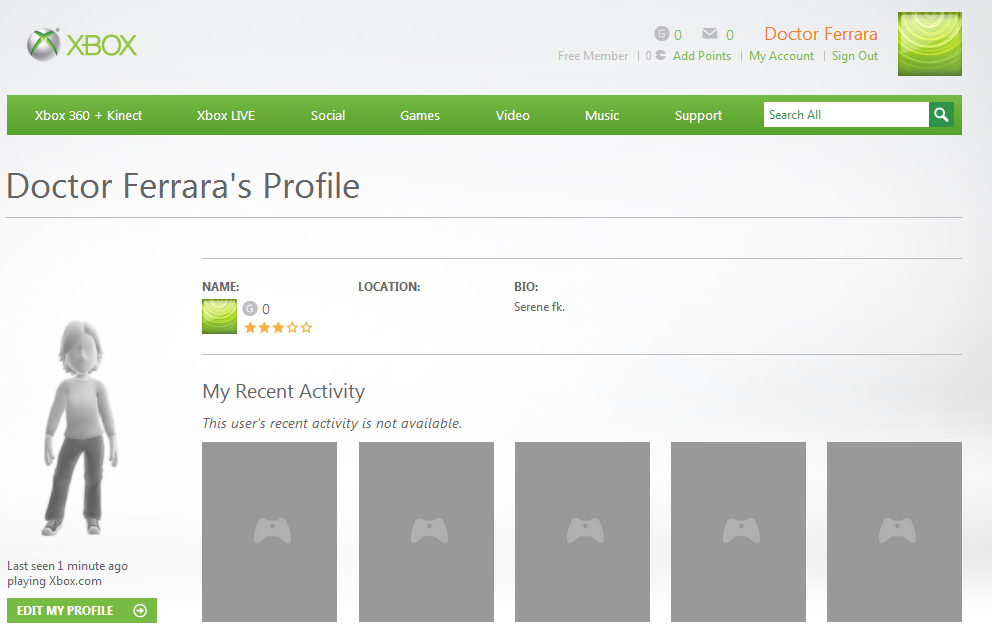Click the fourth recent activity game tile

coord(738,532)
